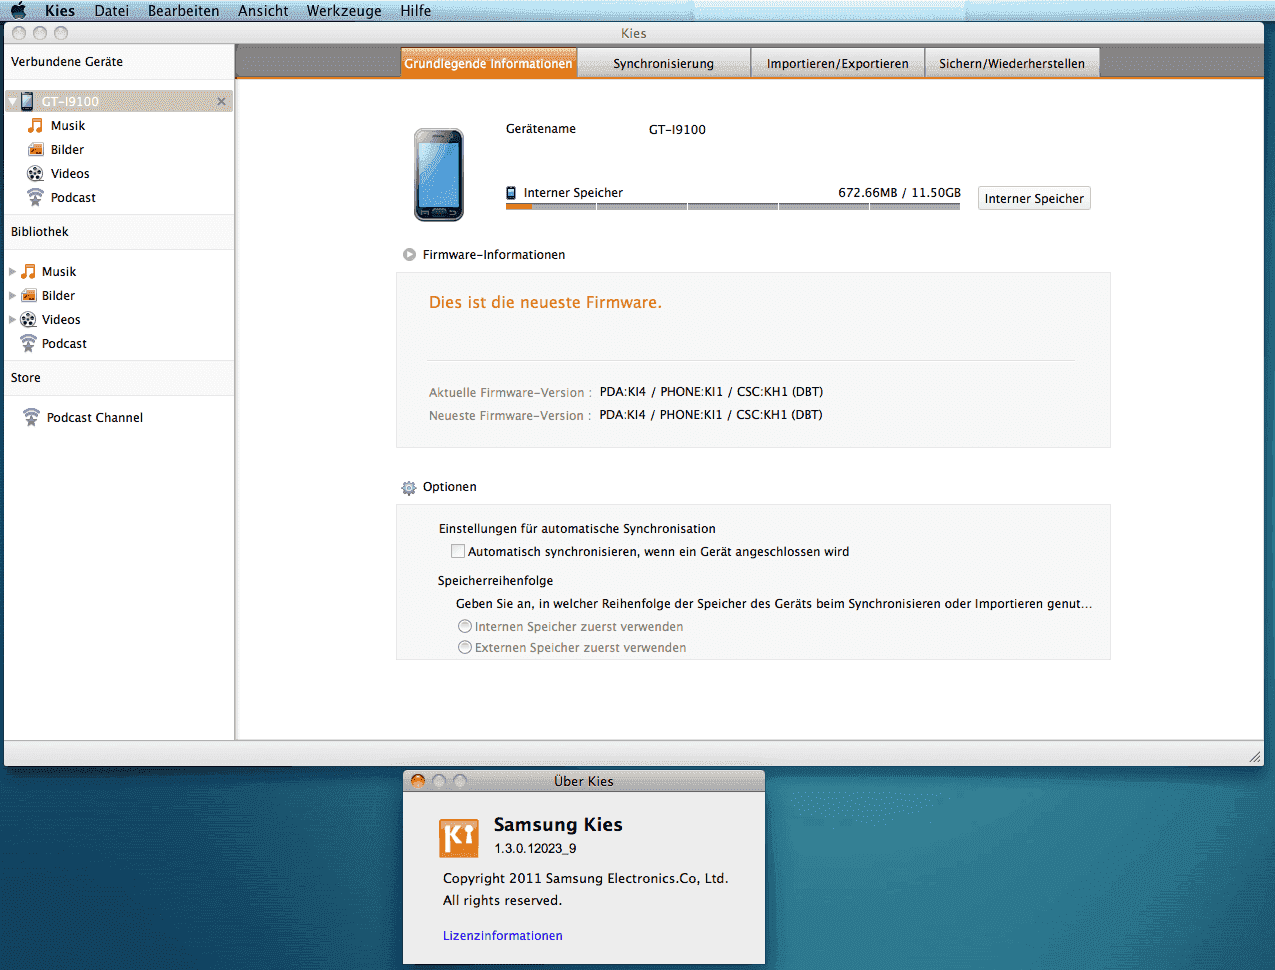Select Externen Speicher zuerst verwenden

click(465, 647)
